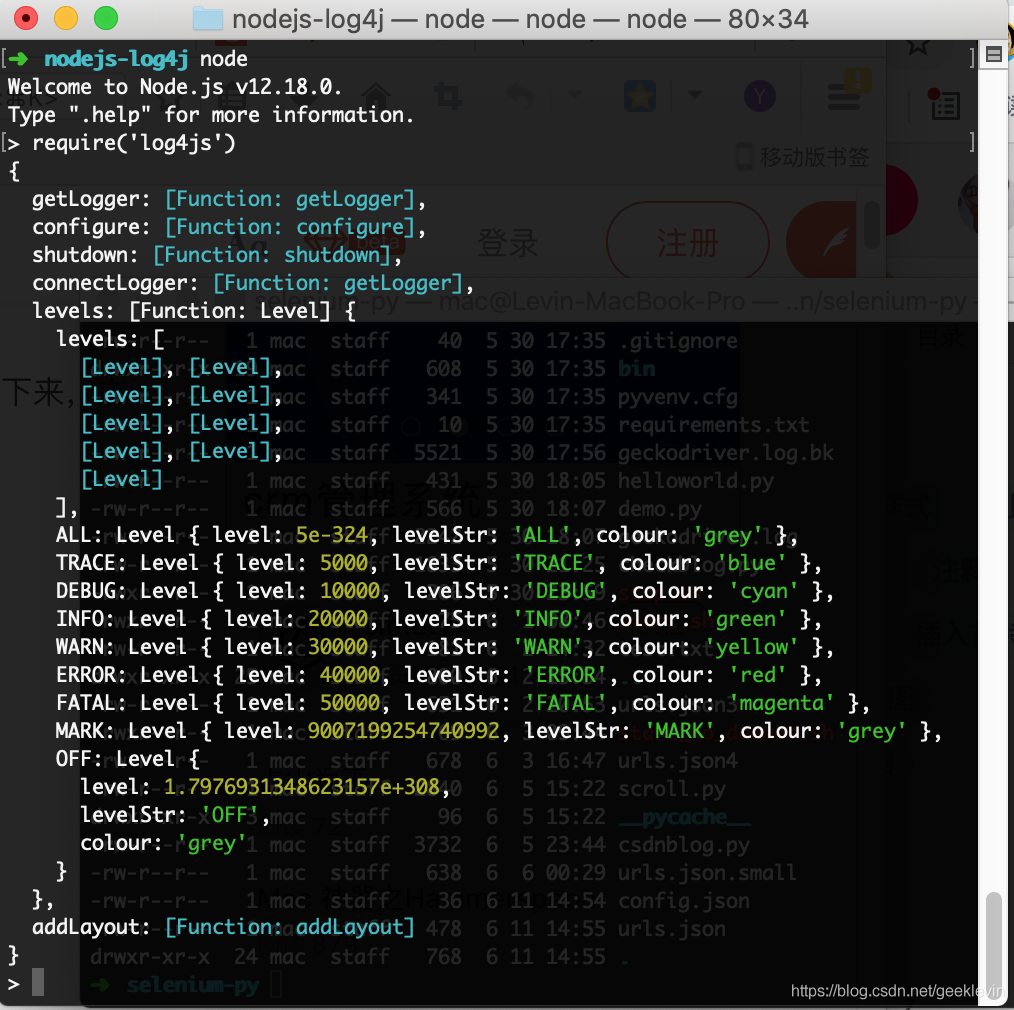
Task: Zoom the terminal with the green button
Action: [106, 18]
